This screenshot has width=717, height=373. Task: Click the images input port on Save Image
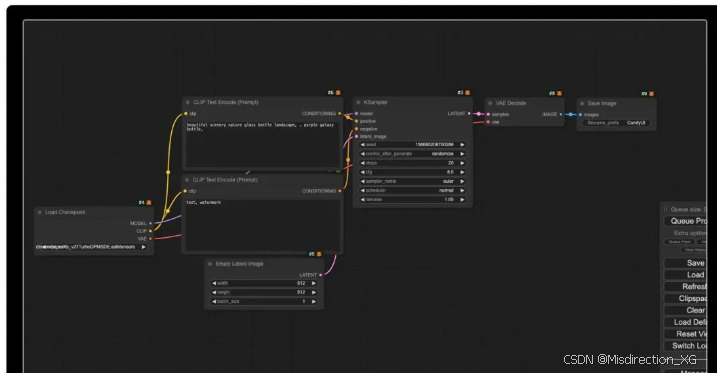point(580,115)
